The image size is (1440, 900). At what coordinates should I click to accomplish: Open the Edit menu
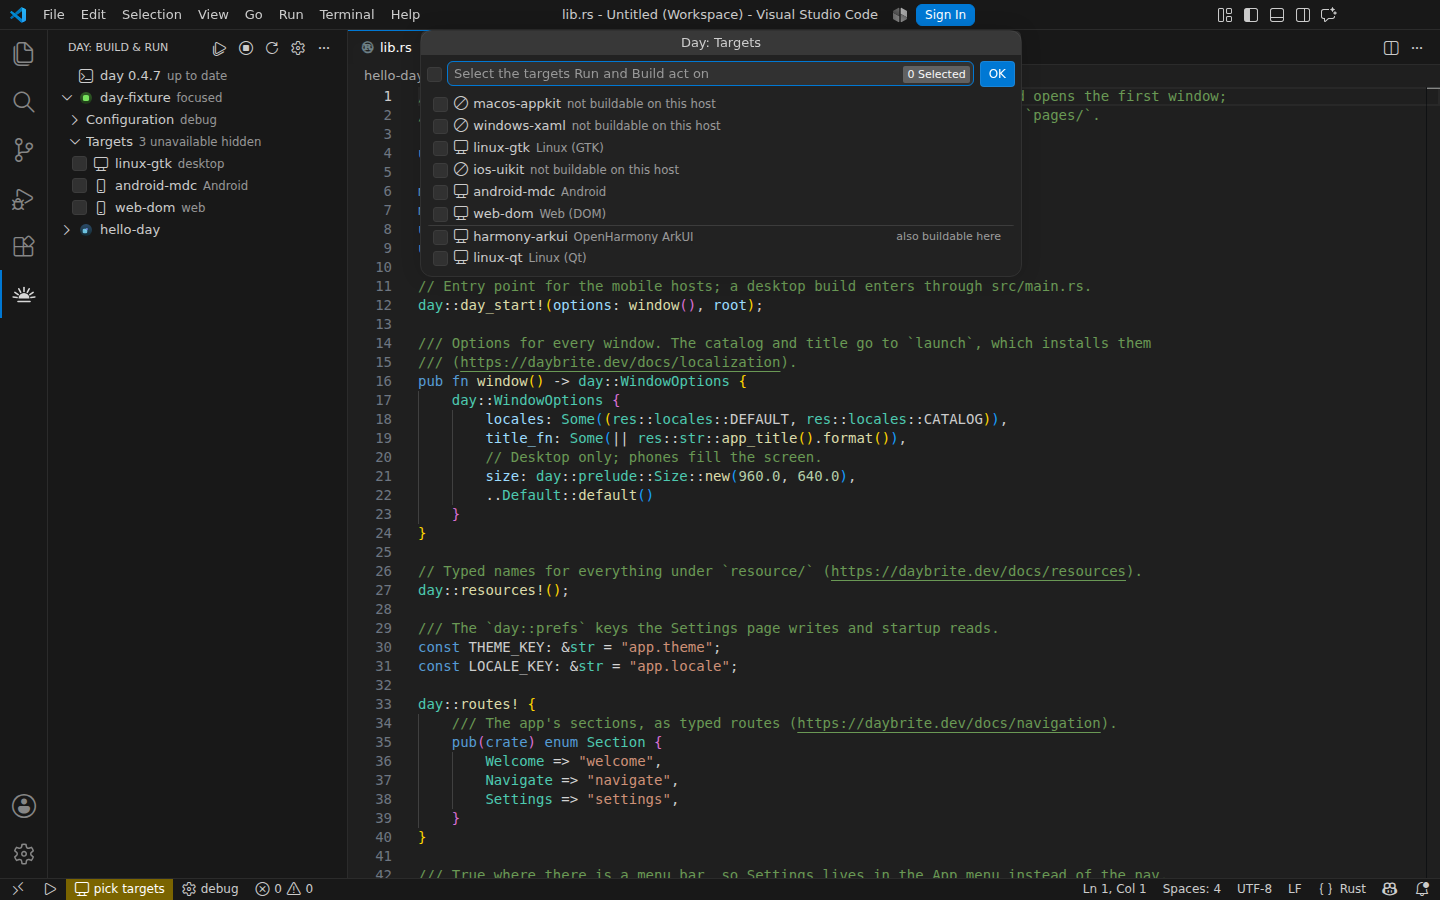click(x=93, y=15)
